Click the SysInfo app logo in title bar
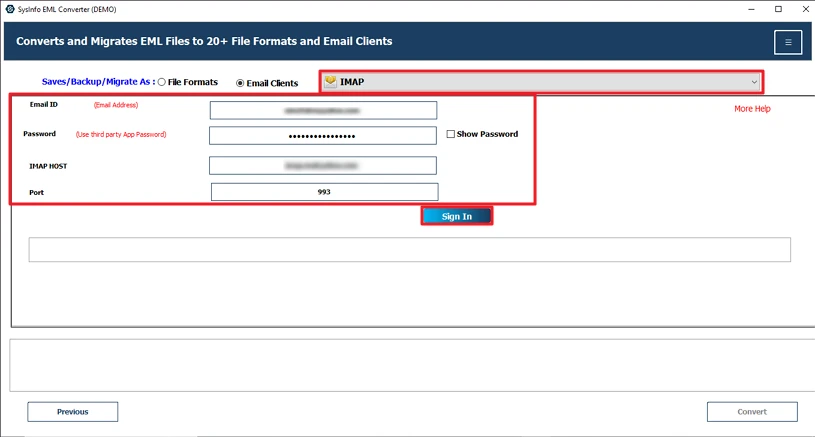Screen dimensions: 815x437 pyautogui.click(x=10, y=9)
